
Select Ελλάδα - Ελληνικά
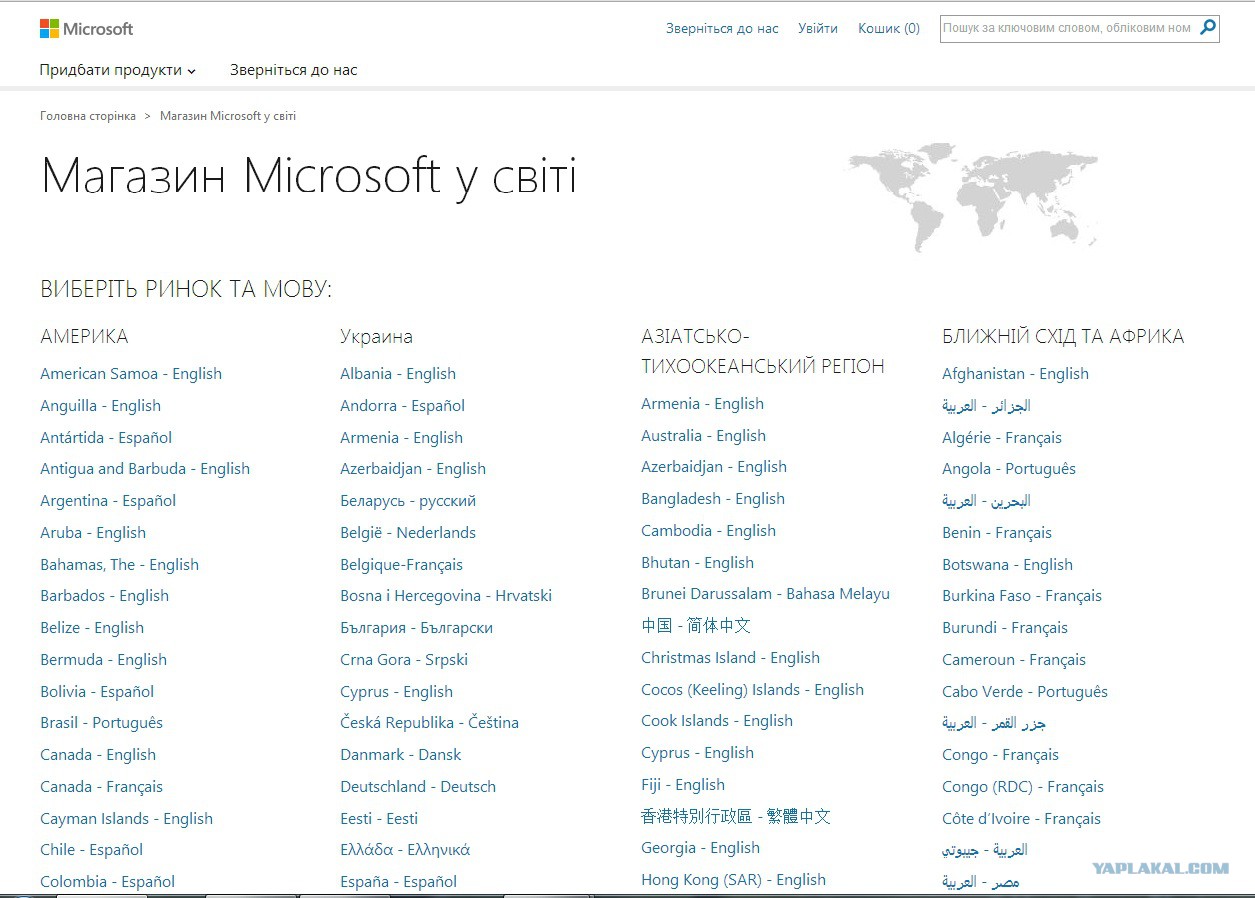click(x=405, y=850)
